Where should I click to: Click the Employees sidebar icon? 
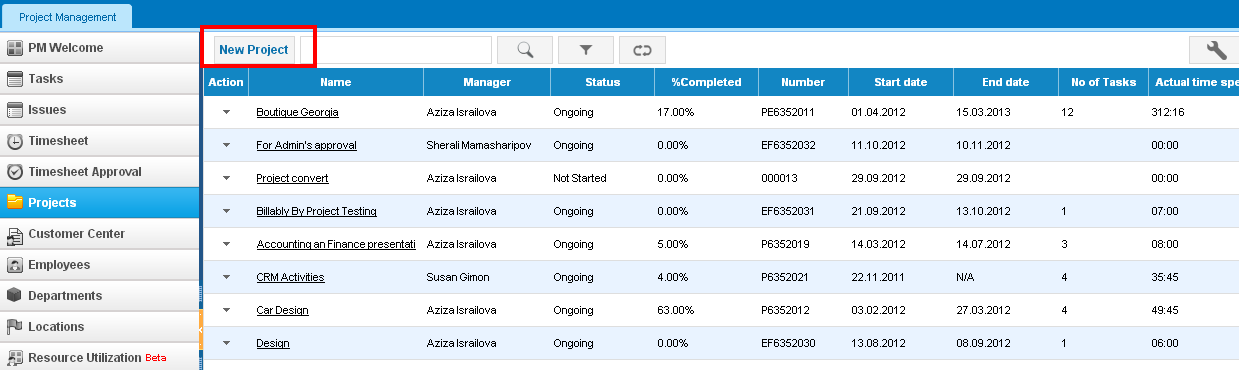click(x=15, y=265)
